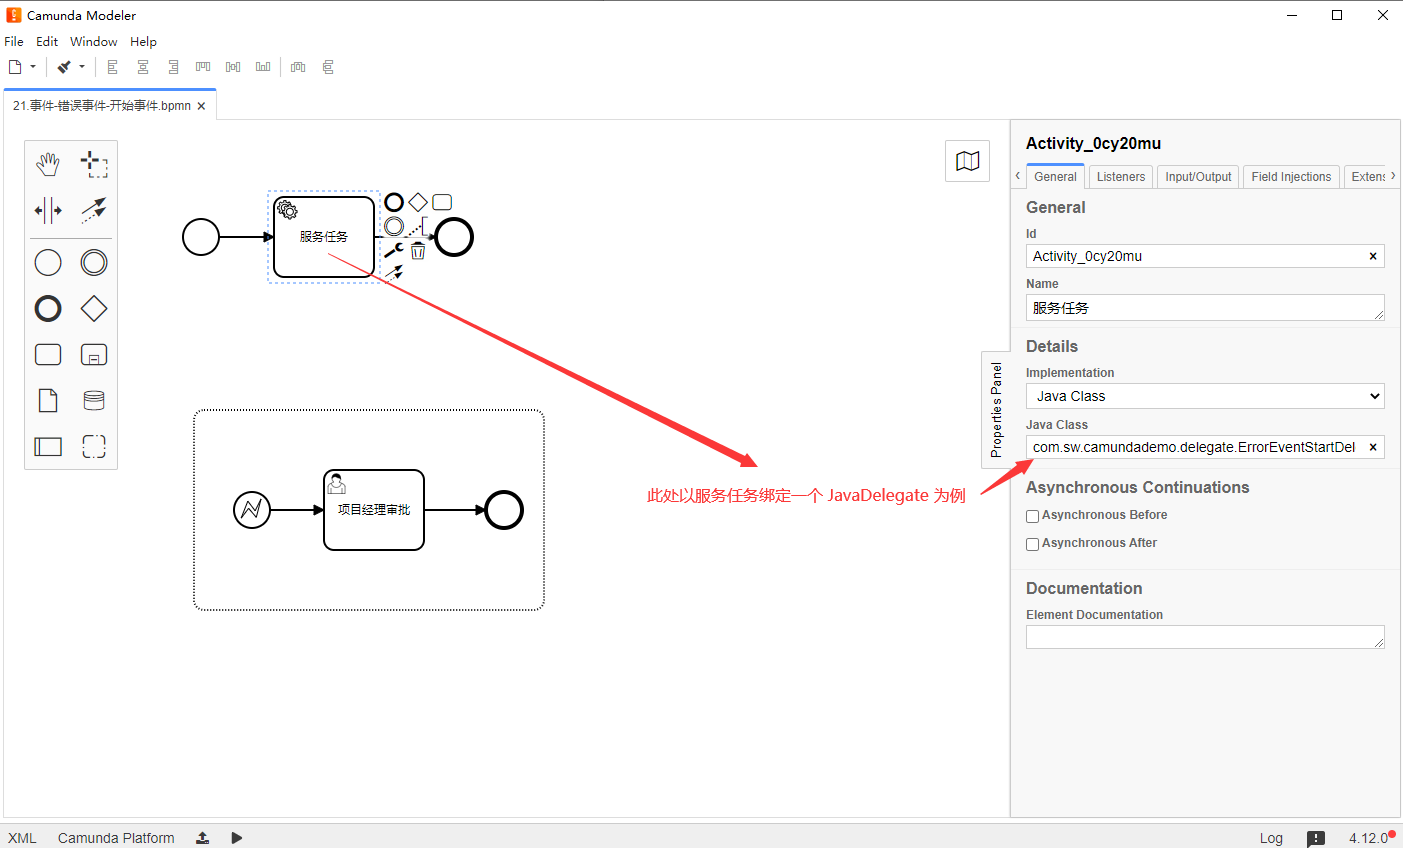Append EndEvent from context pad
Image resolution: width=1403 pixels, height=848 pixels.
(x=394, y=203)
